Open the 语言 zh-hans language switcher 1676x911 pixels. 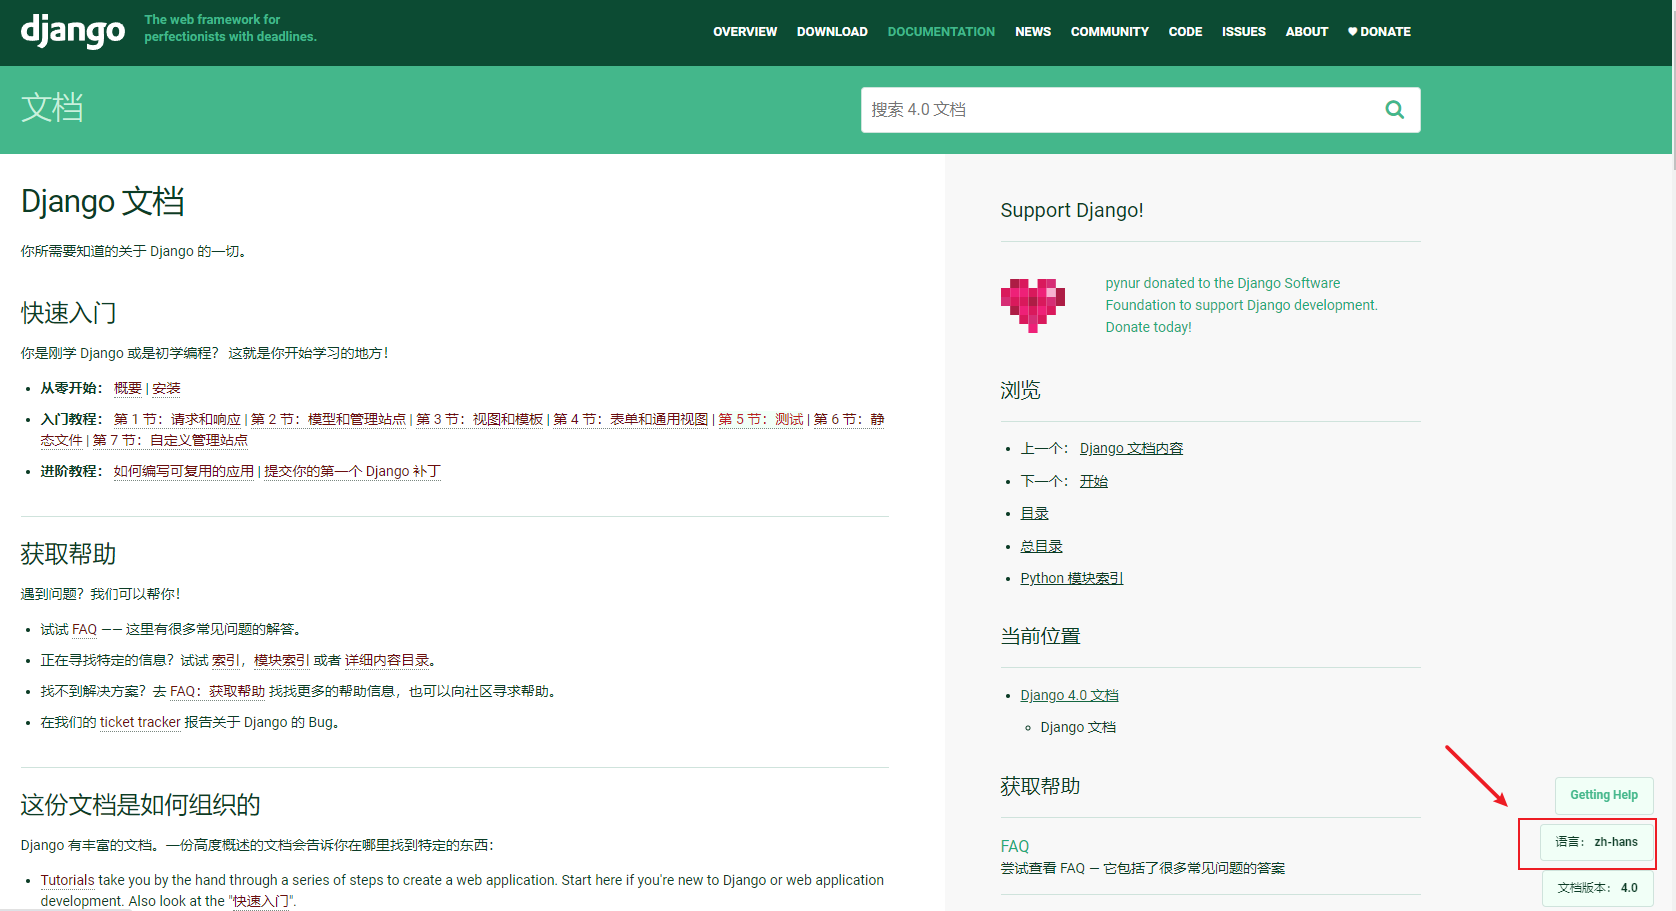(1596, 843)
